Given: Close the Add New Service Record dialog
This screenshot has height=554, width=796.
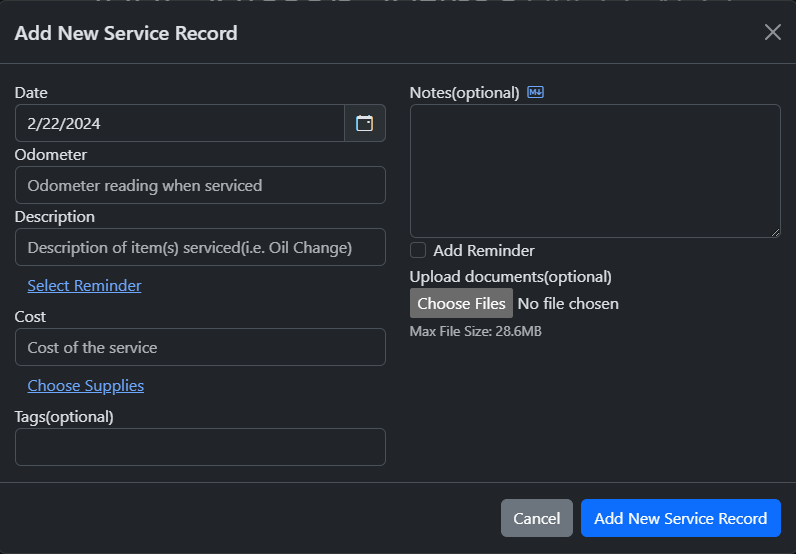Looking at the screenshot, I should click(x=772, y=32).
